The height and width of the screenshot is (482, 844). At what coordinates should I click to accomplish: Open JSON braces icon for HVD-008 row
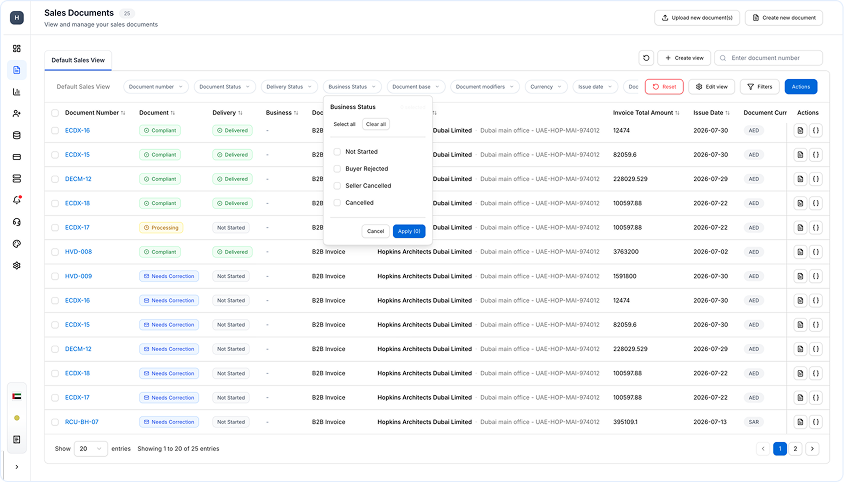tap(815, 252)
